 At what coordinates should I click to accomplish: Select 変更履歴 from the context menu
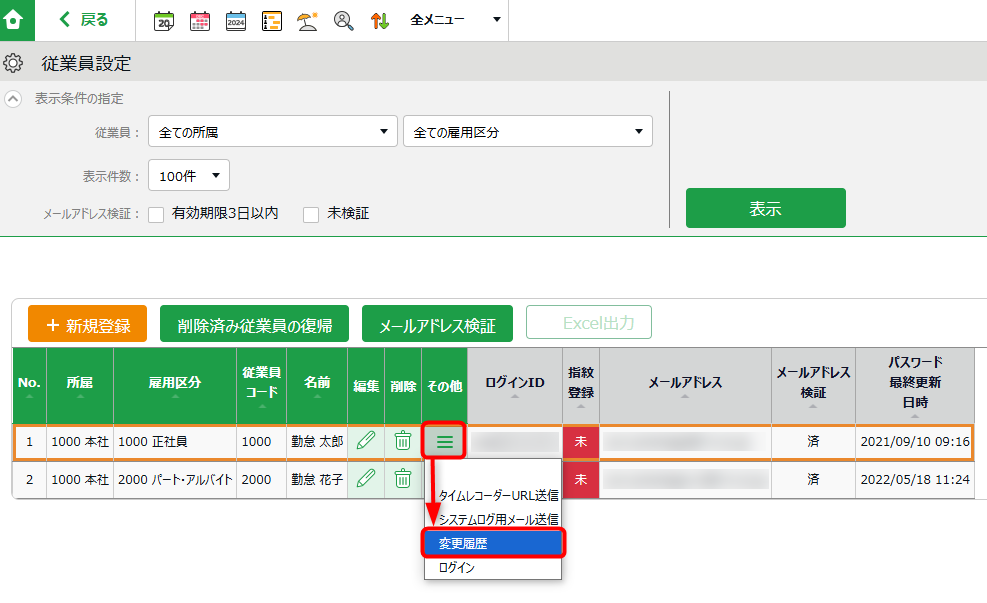click(493, 543)
